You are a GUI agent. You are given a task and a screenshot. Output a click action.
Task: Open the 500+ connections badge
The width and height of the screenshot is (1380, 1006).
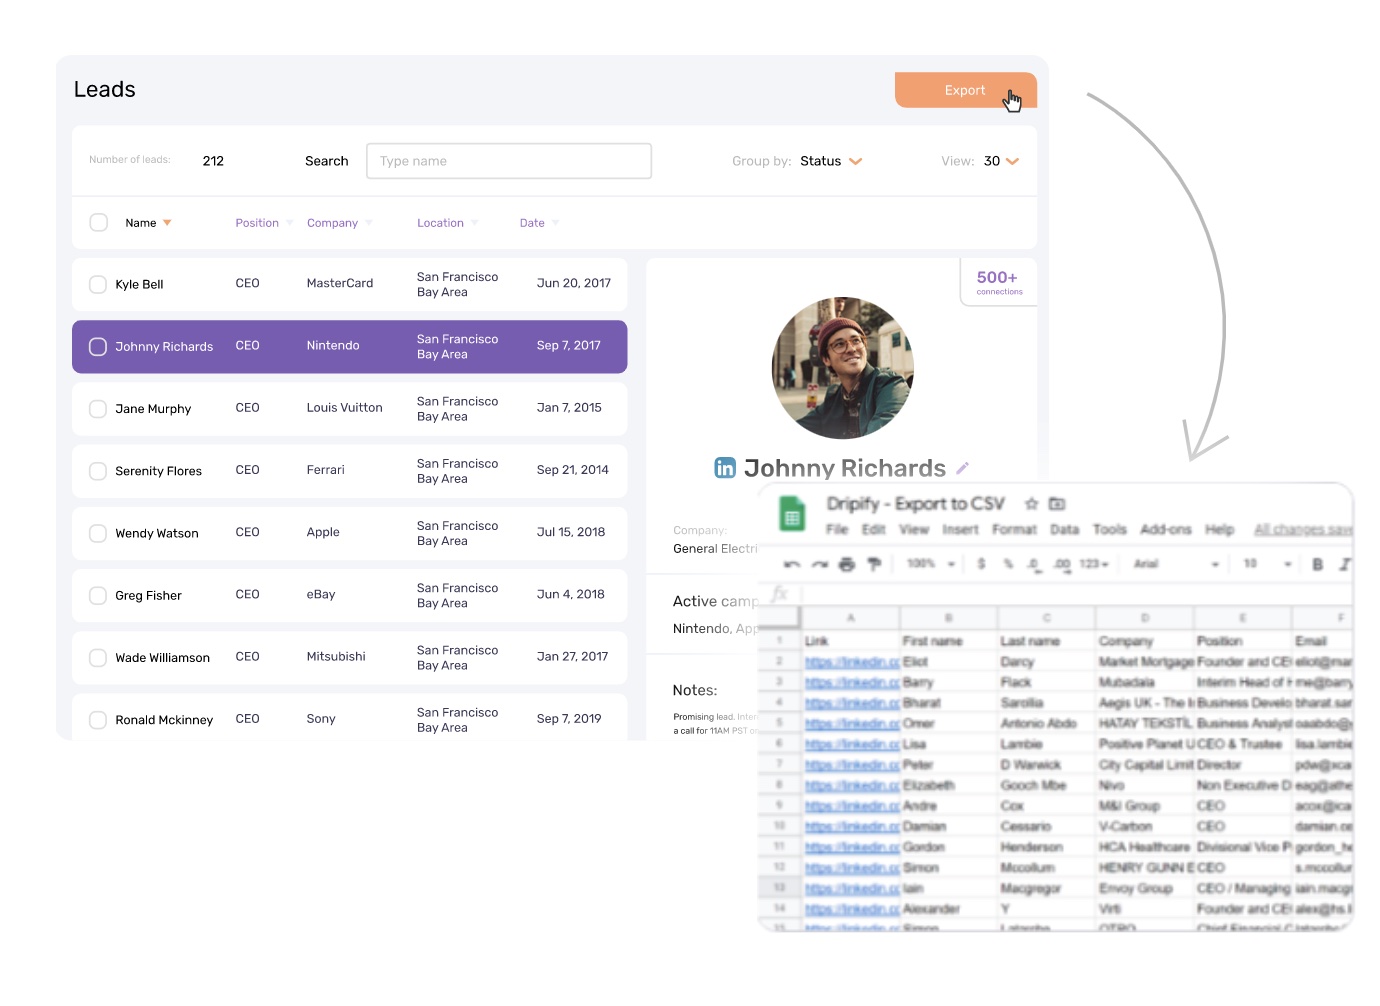pyautogui.click(x=998, y=283)
